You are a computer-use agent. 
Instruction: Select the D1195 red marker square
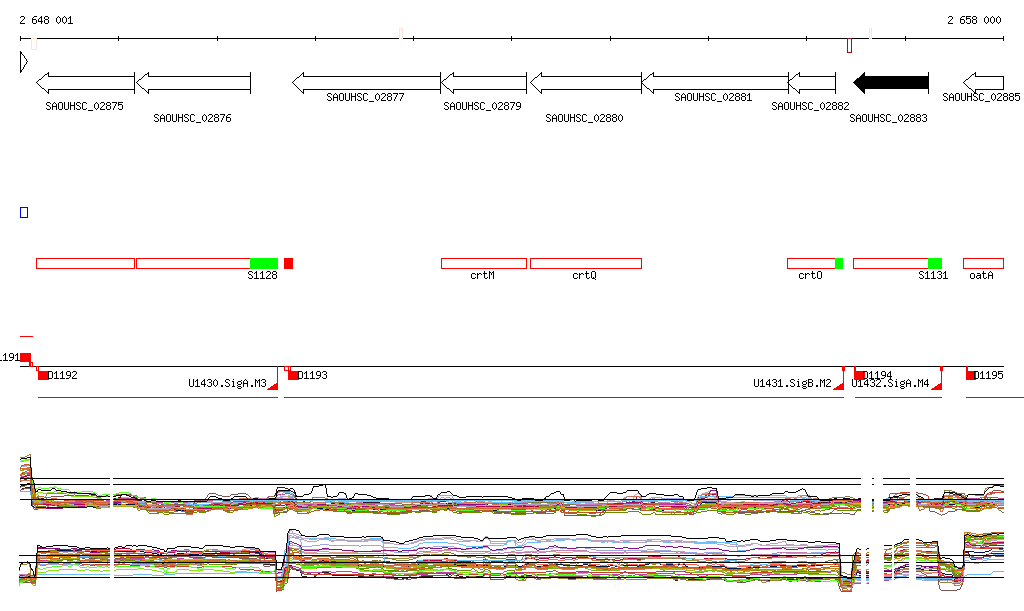[x=971, y=375]
